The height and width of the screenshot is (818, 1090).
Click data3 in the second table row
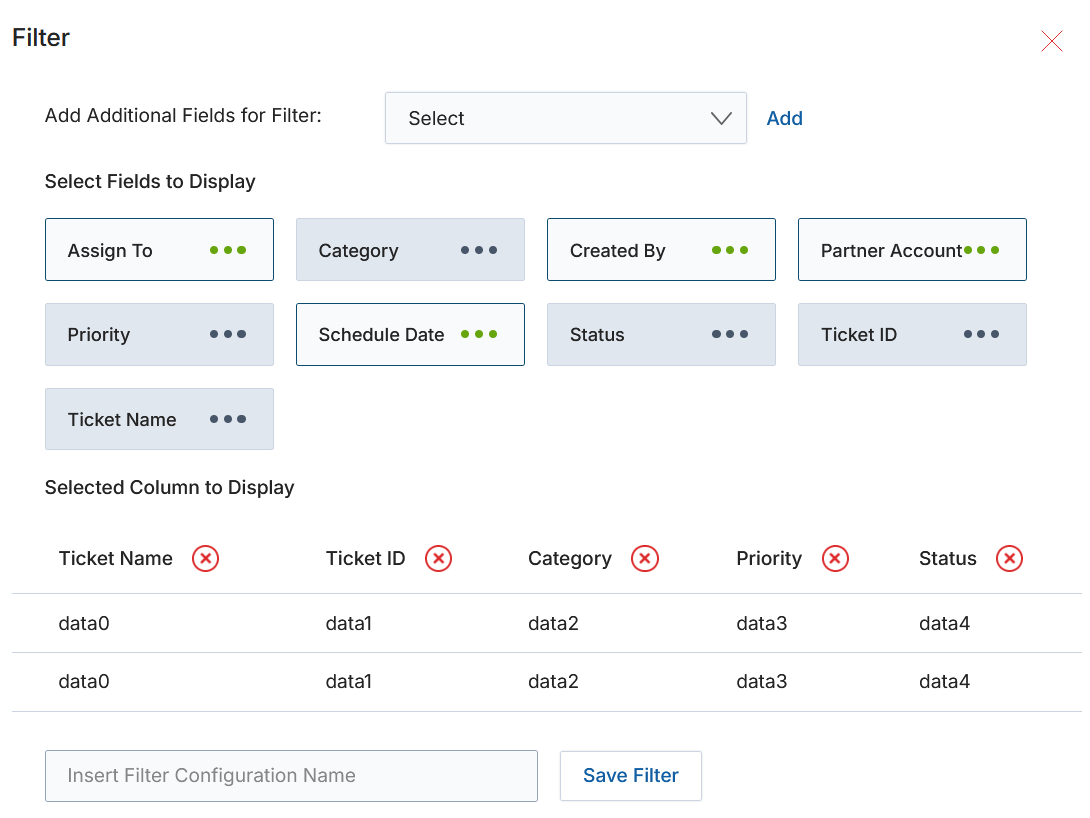pyautogui.click(x=762, y=681)
